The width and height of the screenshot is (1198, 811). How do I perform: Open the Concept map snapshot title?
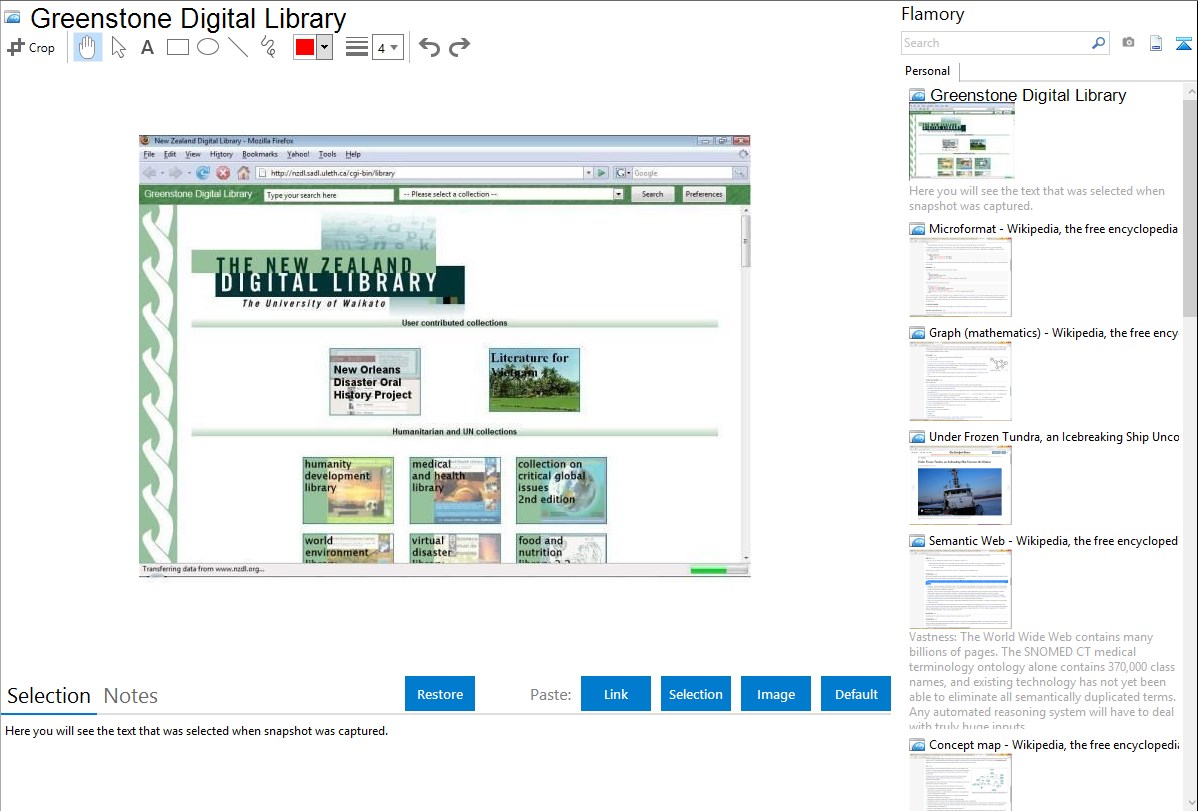[x=1054, y=744]
